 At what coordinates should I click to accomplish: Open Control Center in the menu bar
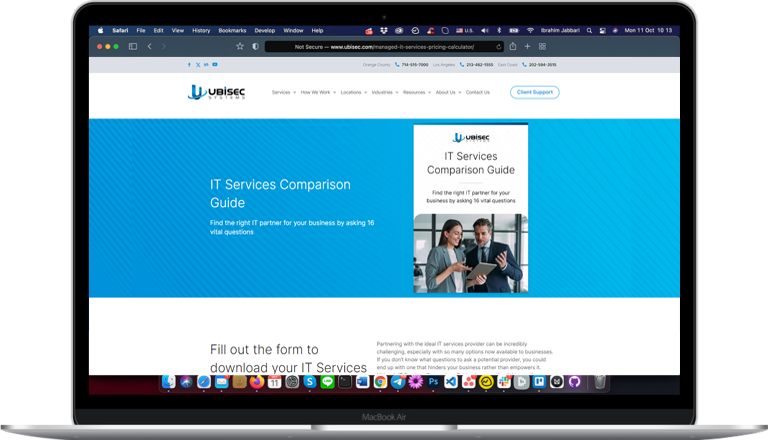tap(602, 30)
